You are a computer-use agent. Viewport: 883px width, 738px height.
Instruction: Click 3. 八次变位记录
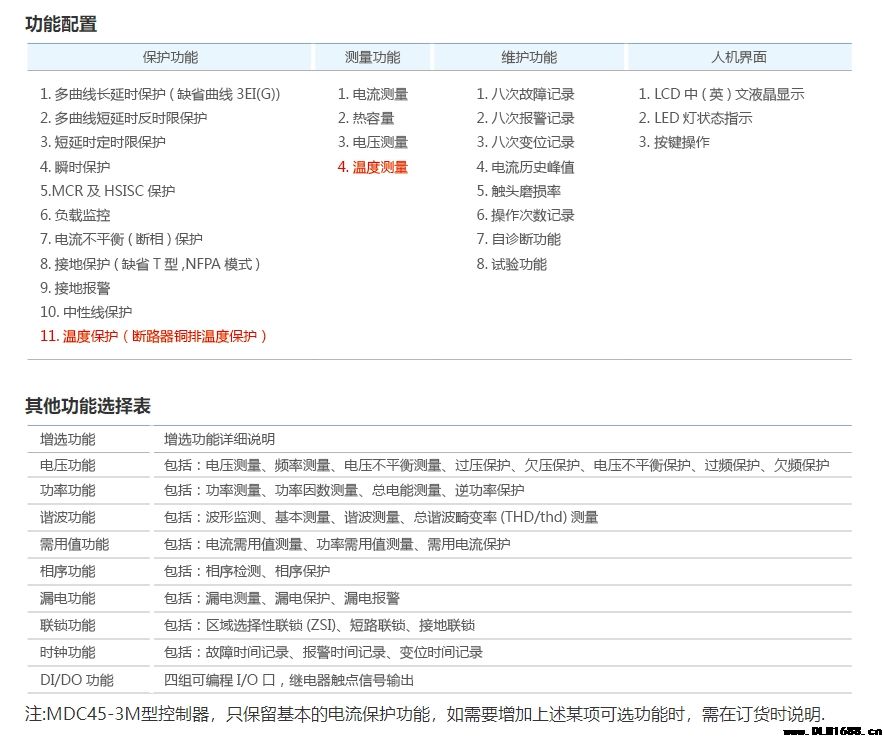click(x=525, y=142)
